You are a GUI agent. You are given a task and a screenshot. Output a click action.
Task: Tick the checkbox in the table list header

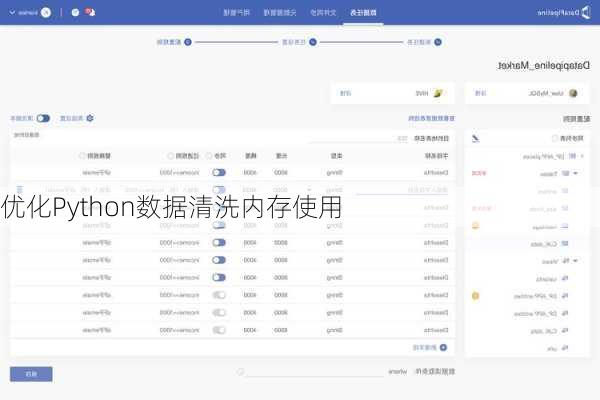pyautogui.click(x=554, y=138)
